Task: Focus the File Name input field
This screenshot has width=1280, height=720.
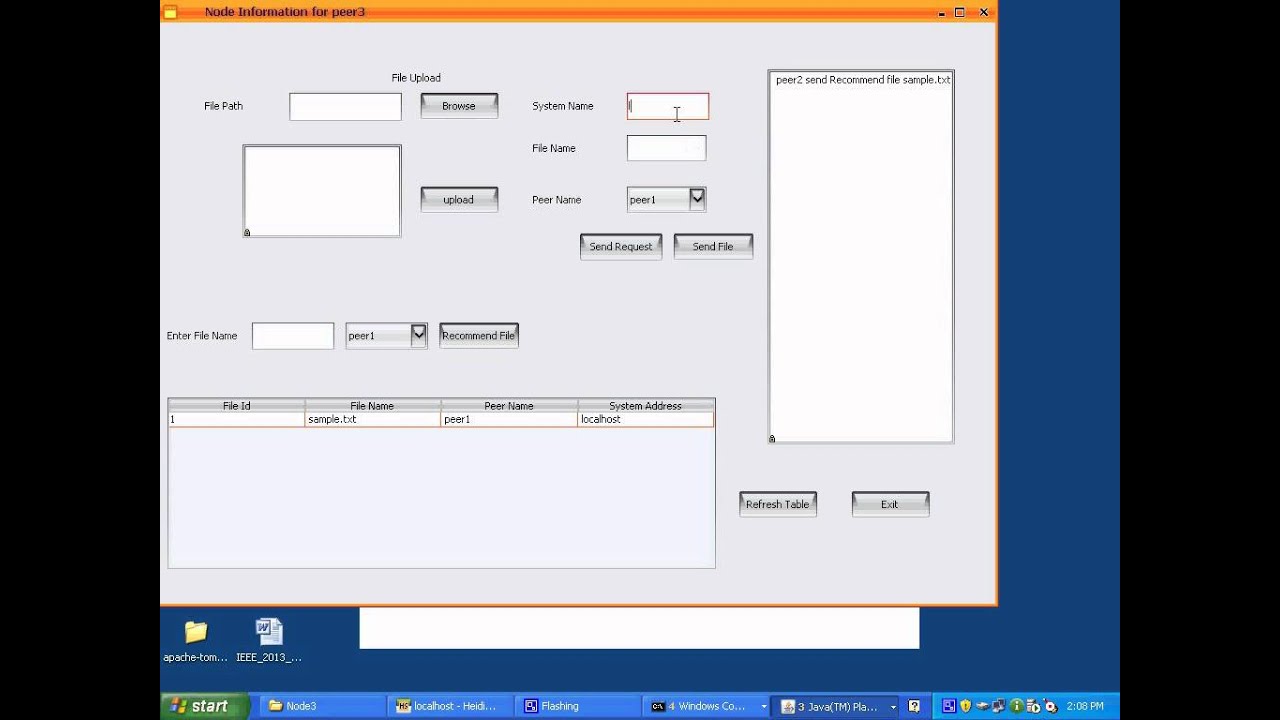Action: point(666,148)
